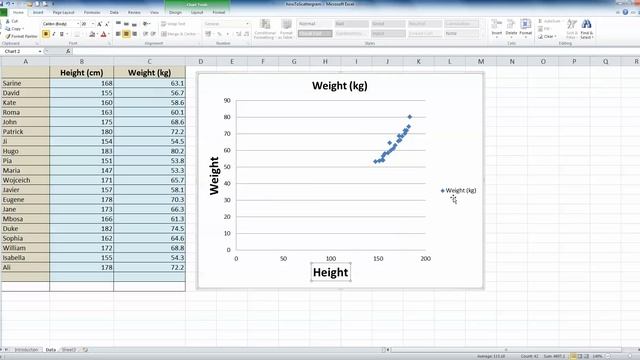
Task: Open the Home ribbon tab
Action: [18, 12]
